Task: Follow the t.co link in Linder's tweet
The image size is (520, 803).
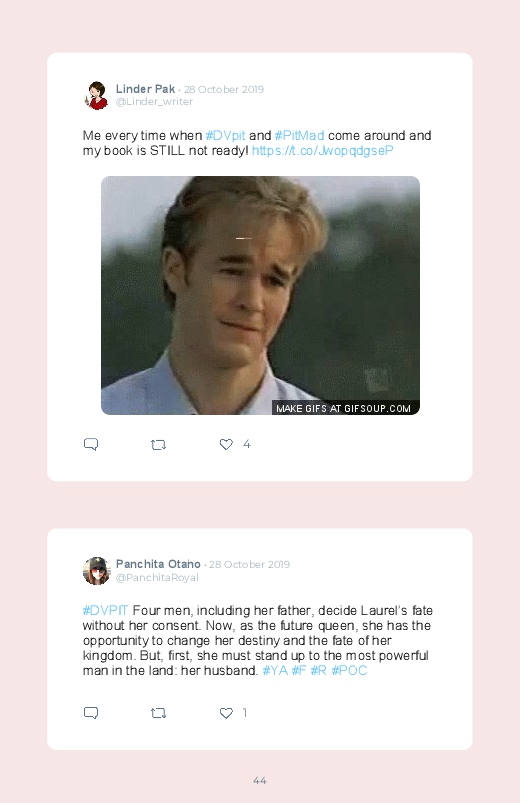Action: [322, 151]
